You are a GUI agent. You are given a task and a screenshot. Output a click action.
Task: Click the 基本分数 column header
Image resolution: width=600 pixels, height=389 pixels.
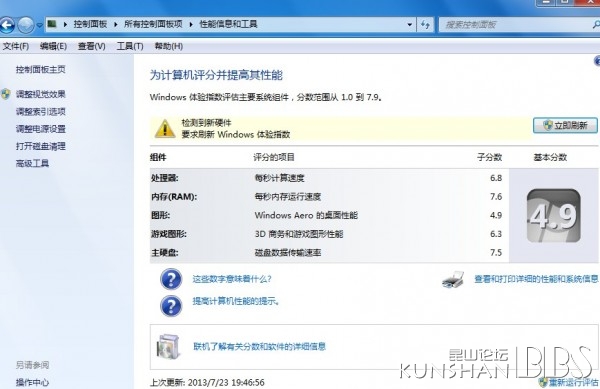(550, 157)
